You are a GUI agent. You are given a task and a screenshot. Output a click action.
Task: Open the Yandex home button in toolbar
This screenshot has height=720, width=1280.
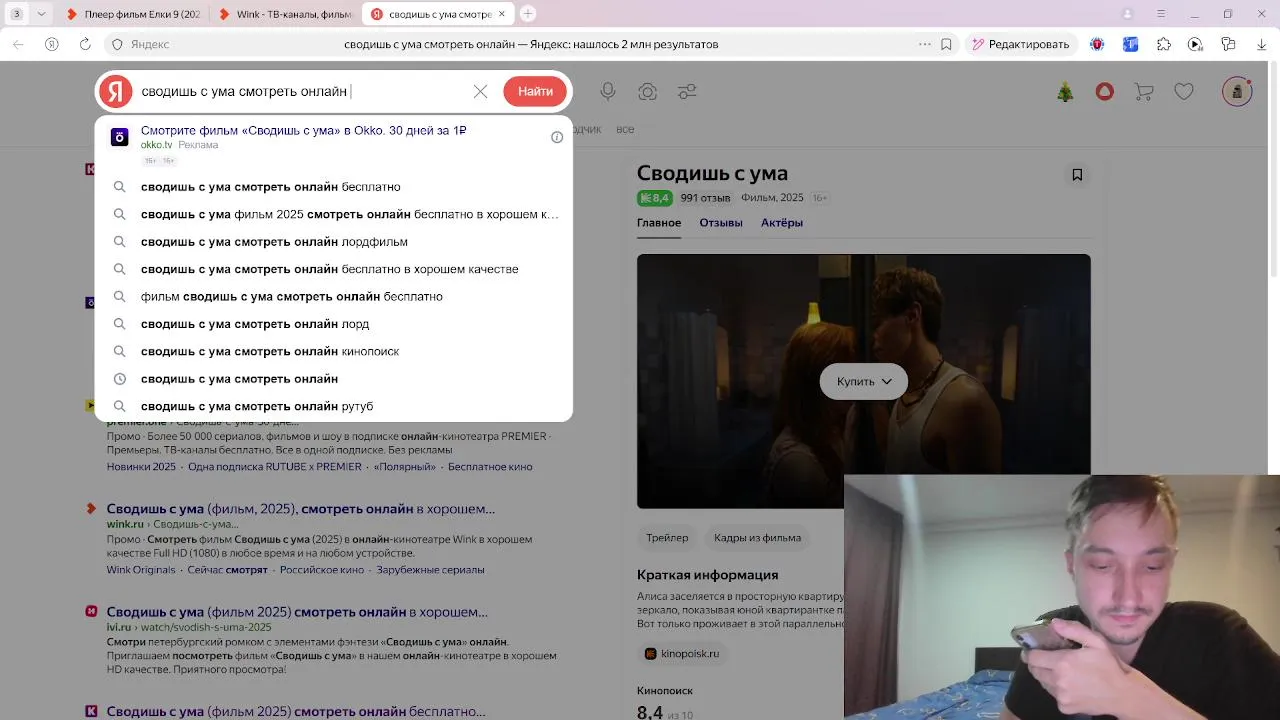click(52, 44)
